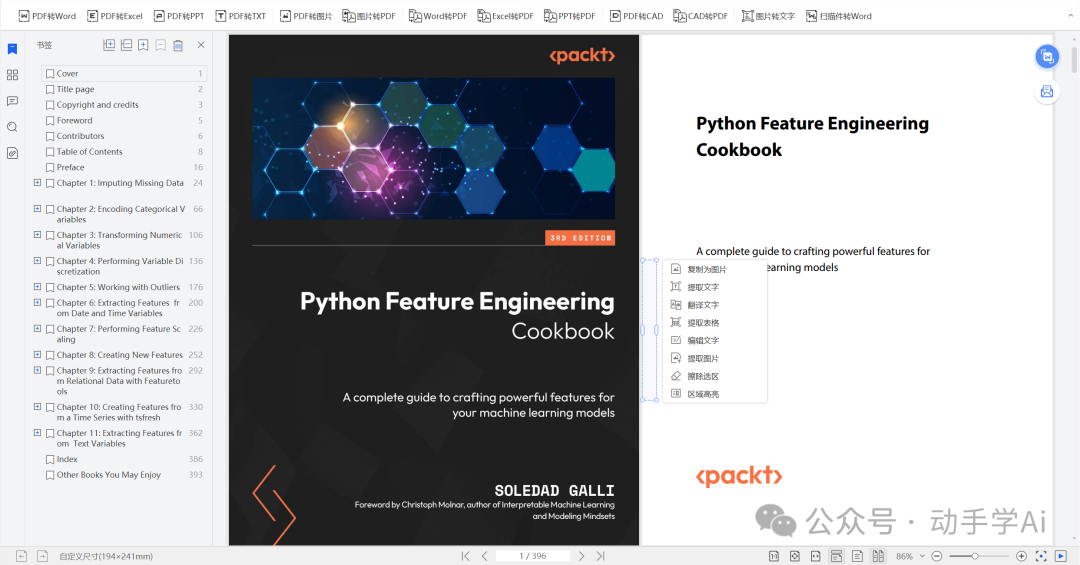Open the PDF转Word converter
Screen dimensions: 1080x565
[47, 16]
